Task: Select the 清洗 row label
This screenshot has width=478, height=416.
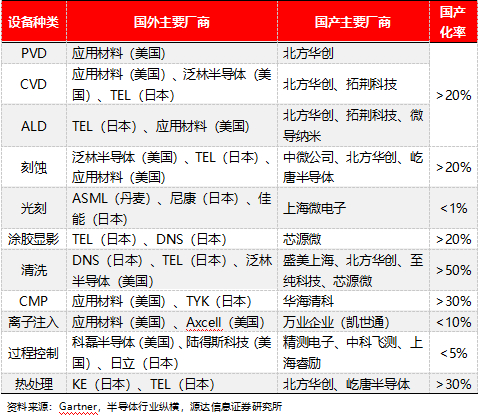Action: coord(34,270)
